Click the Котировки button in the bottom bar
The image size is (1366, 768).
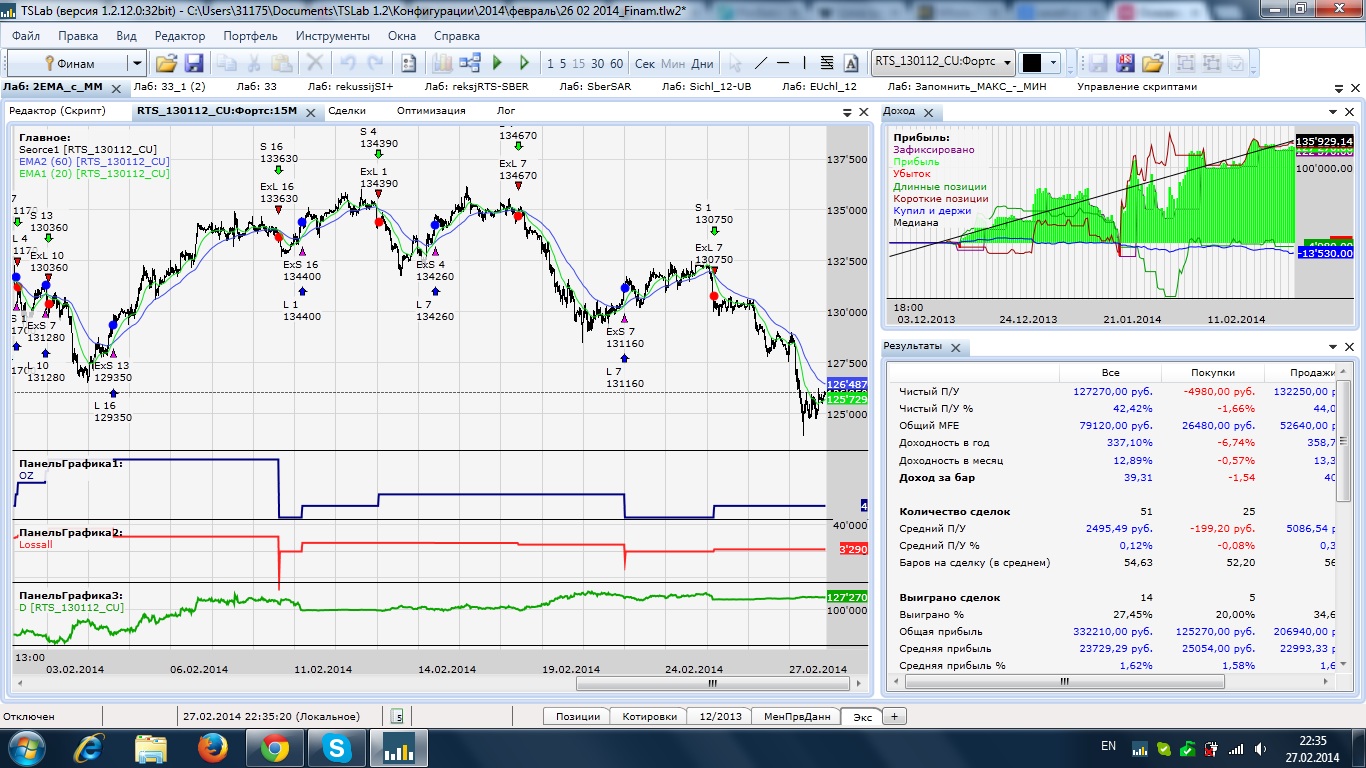(x=649, y=716)
